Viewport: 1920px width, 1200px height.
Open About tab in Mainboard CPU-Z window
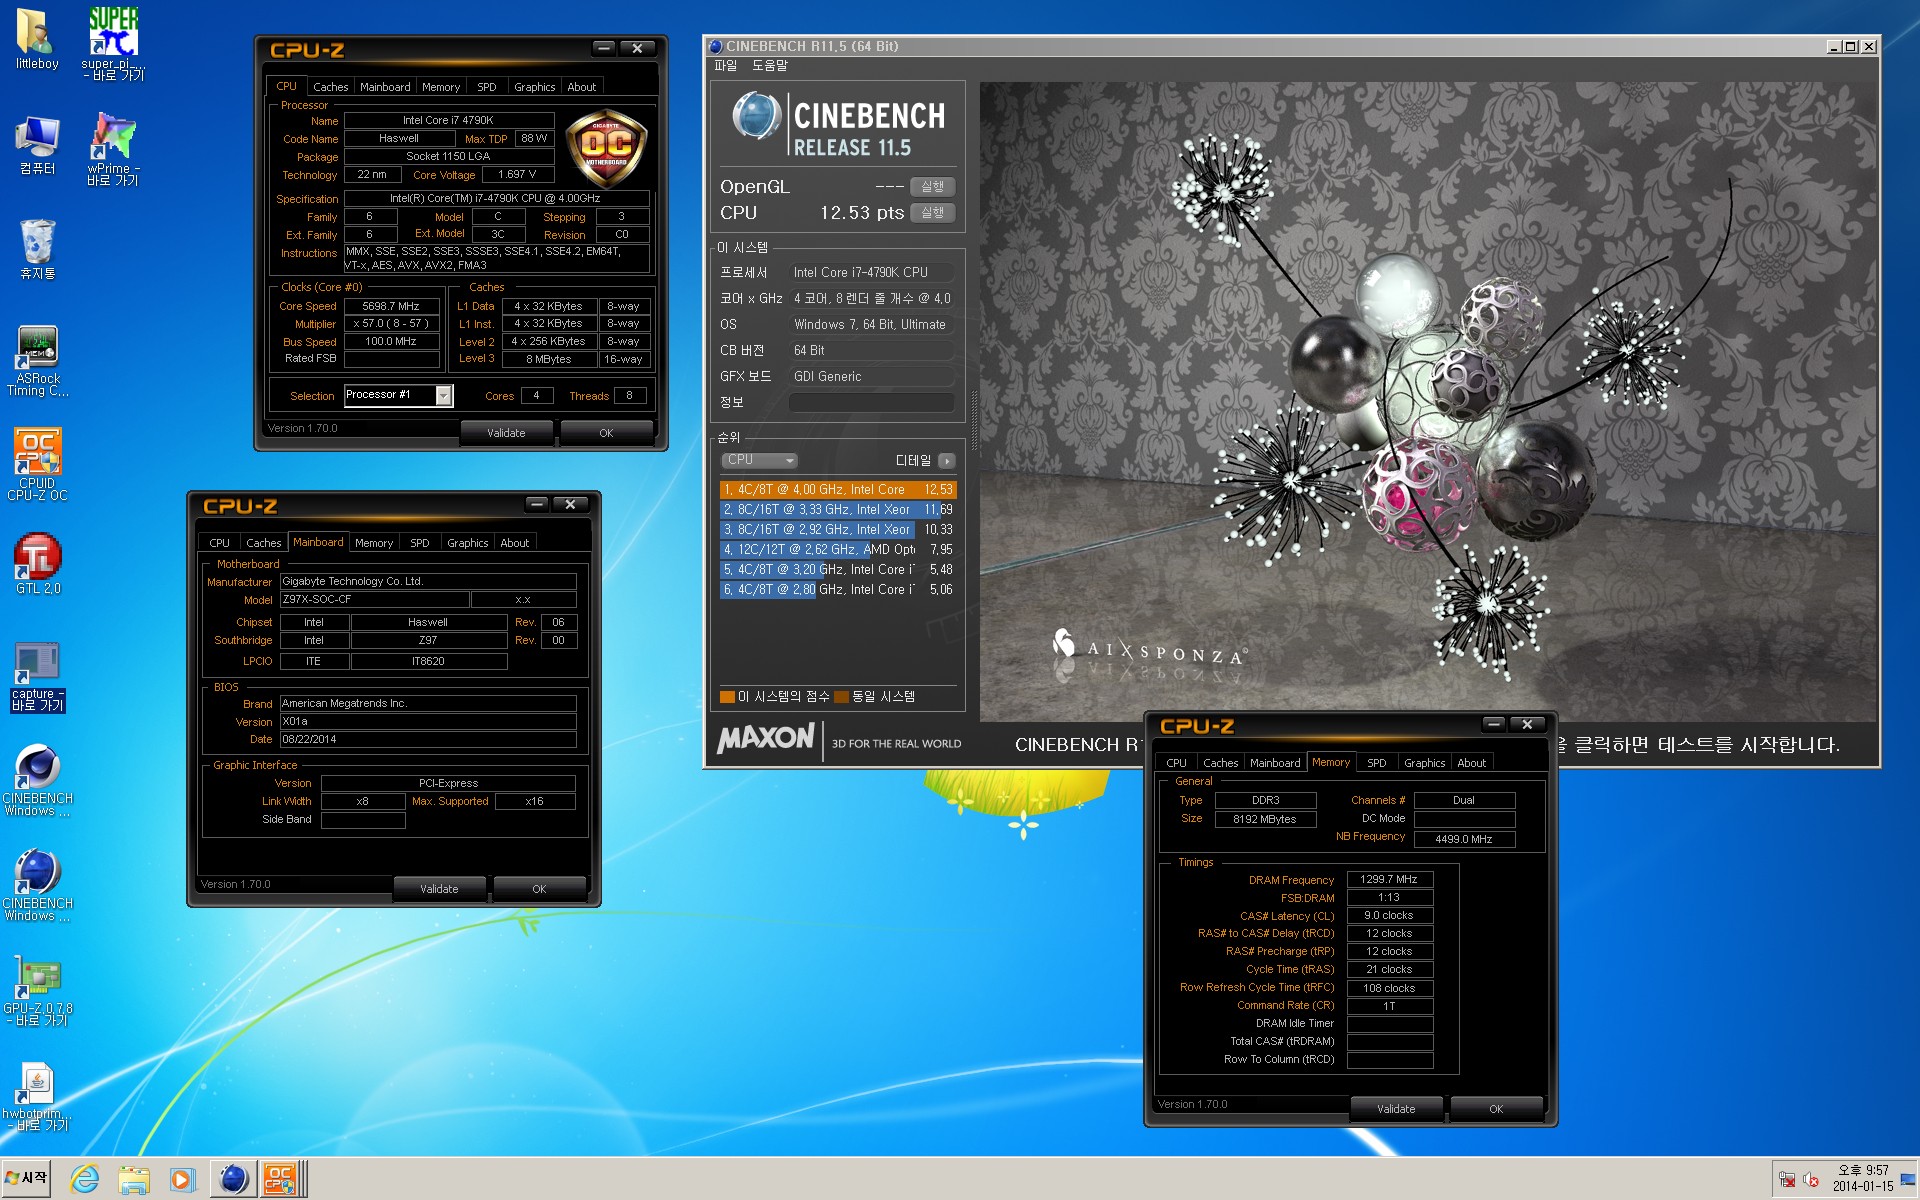(515, 543)
